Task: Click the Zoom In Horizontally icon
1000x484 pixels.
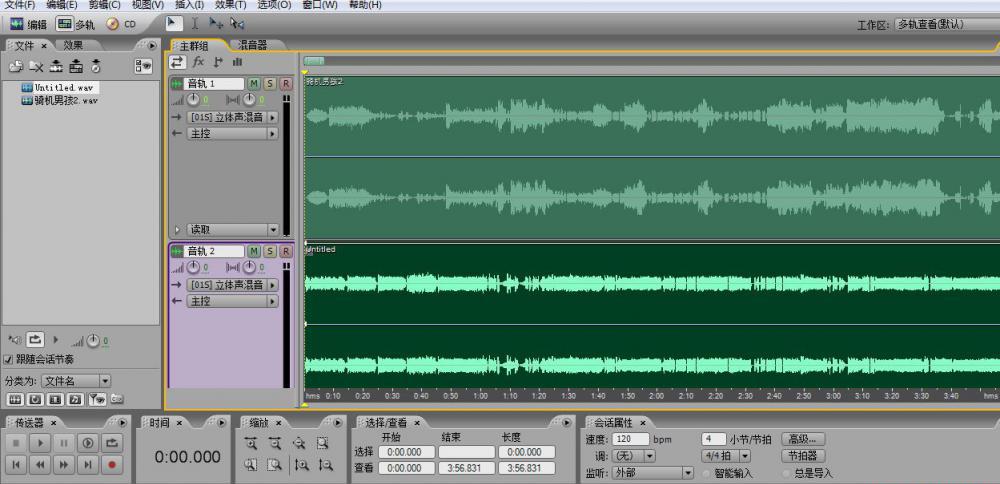Action: click(x=251, y=443)
